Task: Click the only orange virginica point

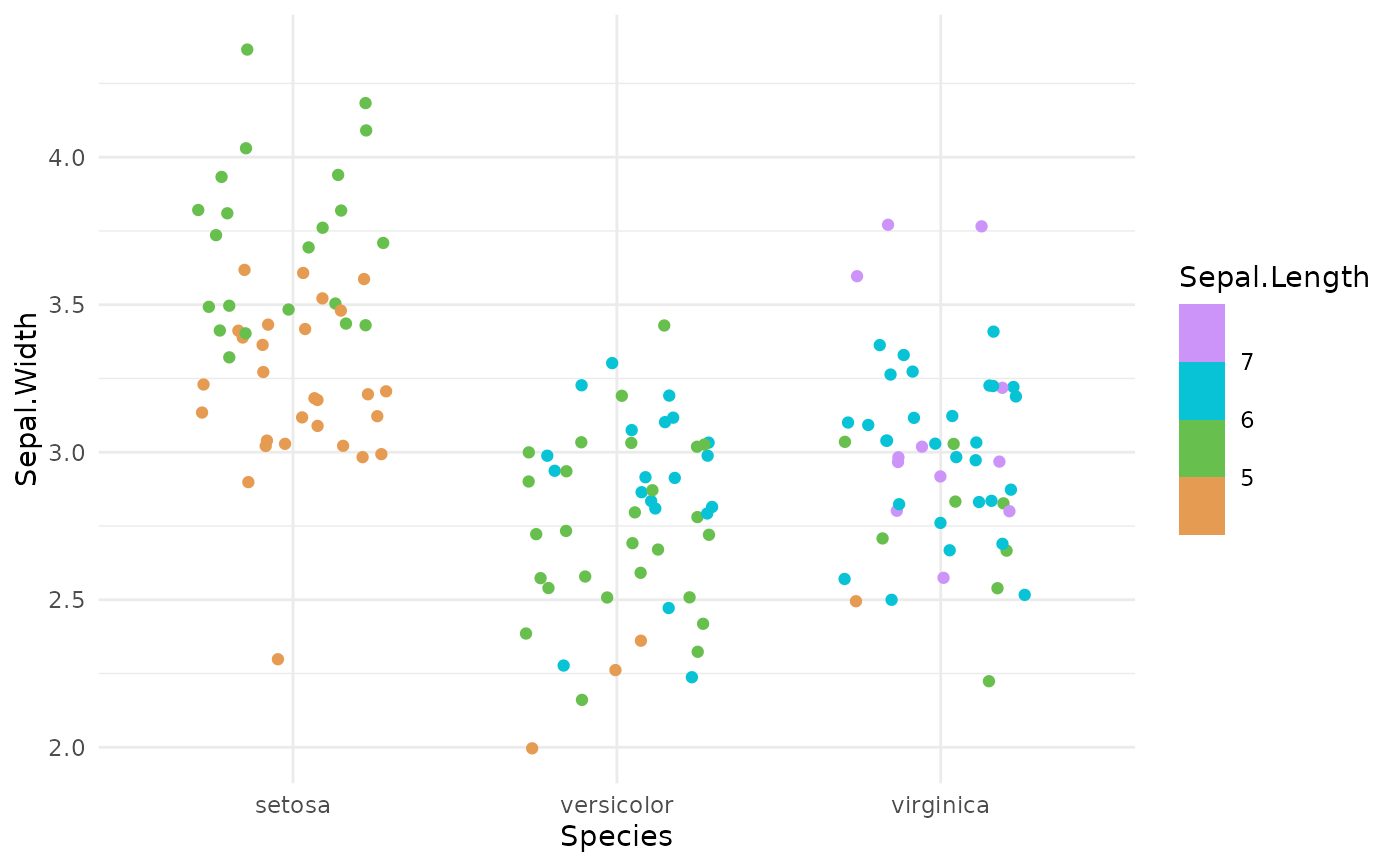Action: [x=855, y=601]
